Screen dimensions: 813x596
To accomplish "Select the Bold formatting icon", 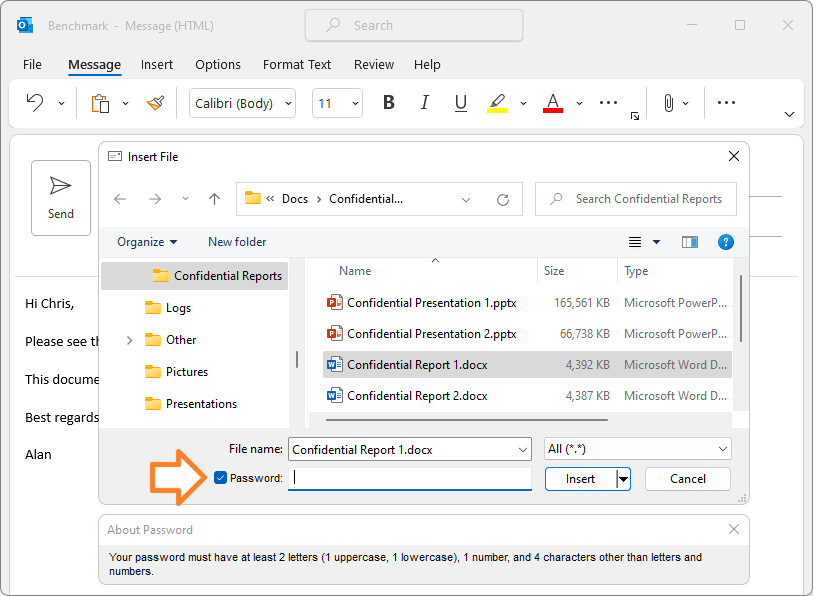I will tap(388, 103).
